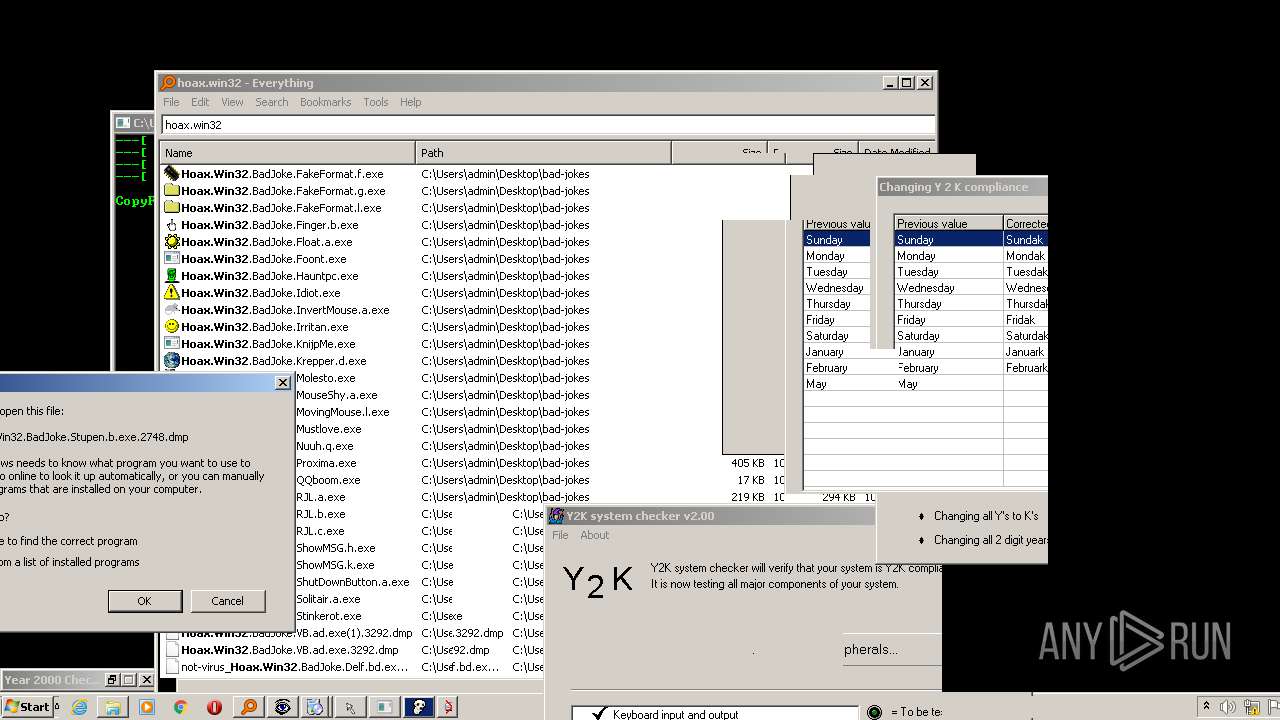Click the Y2K system checker title icon
The height and width of the screenshot is (720, 1280).
(556, 516)
